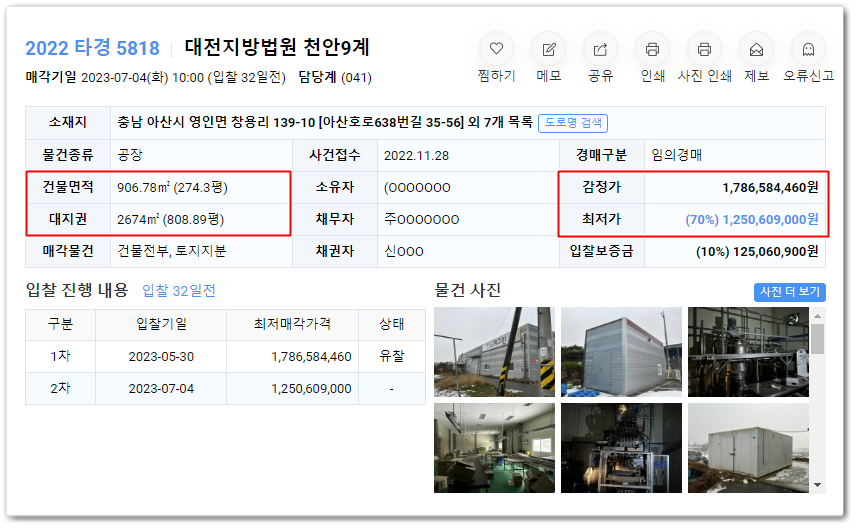Click the 사진 인쇄 photo print icon

coord(704,49)
